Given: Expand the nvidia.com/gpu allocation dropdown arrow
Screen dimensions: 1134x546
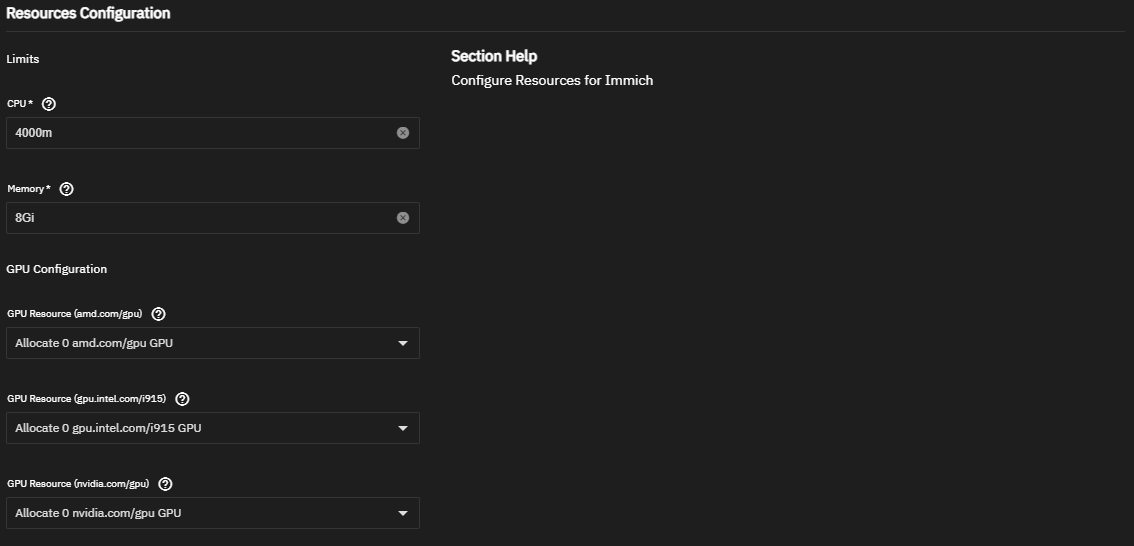Looking at the screenshot, I should 403,514.
